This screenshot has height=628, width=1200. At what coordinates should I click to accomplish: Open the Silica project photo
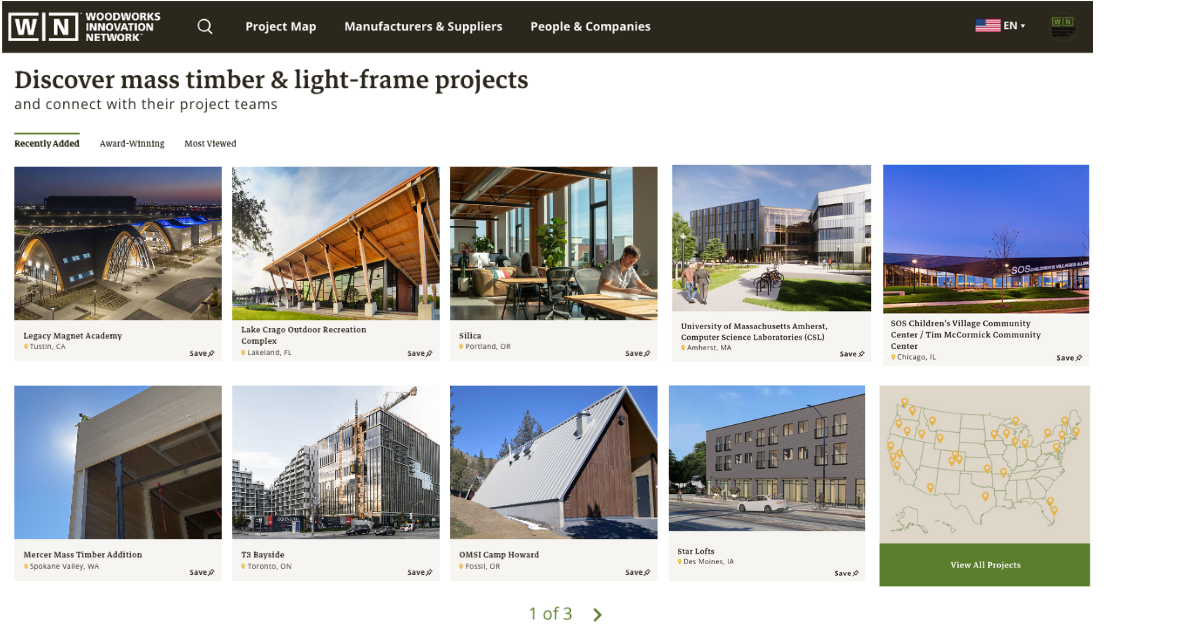[x=554, y=243]
